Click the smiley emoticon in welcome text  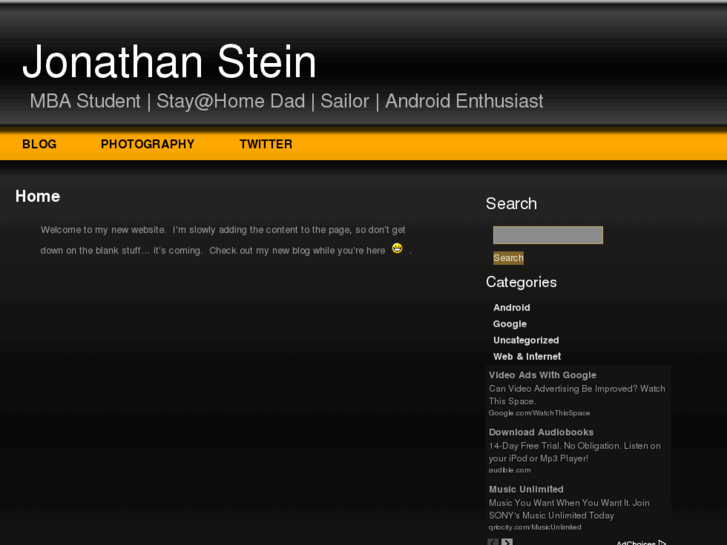[397, 248]
